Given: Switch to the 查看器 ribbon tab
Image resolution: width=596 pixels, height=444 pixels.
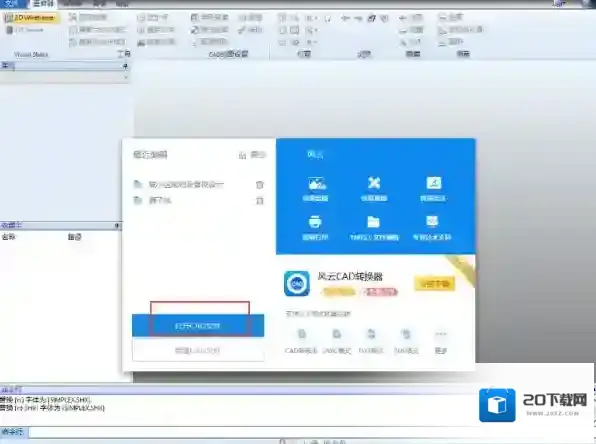Looking at the screenshot, I should pyautogui.click(x=43, y=3).
